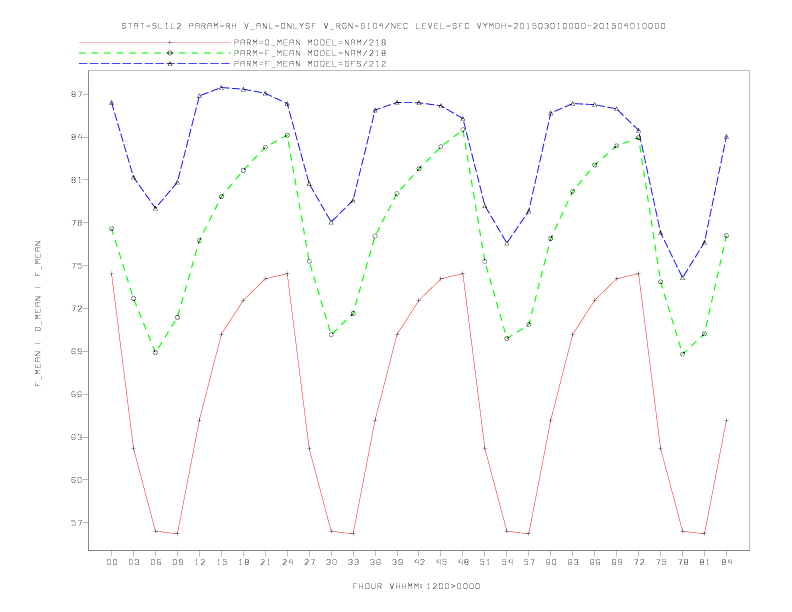Click x-axis forecast hour label 27
792x612 pixels.
tap(309, 562)
